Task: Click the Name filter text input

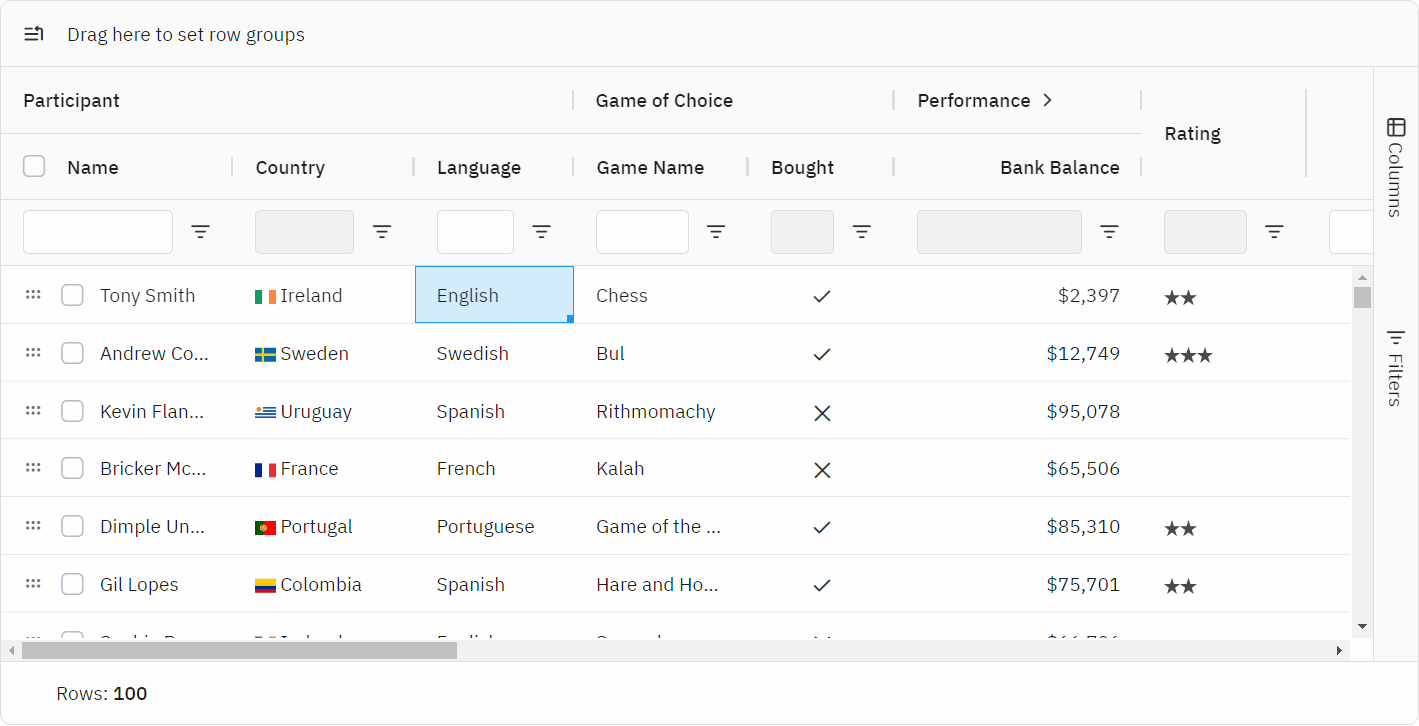Action: pos(98,232)
